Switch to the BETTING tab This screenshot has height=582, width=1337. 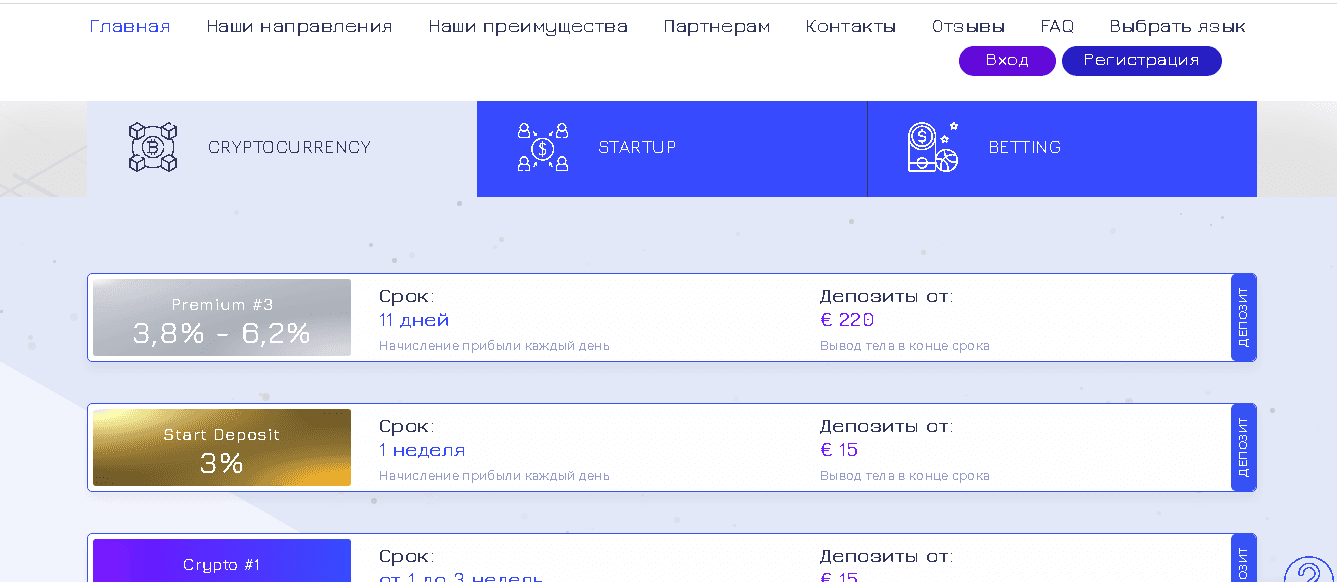[1062, 147]
